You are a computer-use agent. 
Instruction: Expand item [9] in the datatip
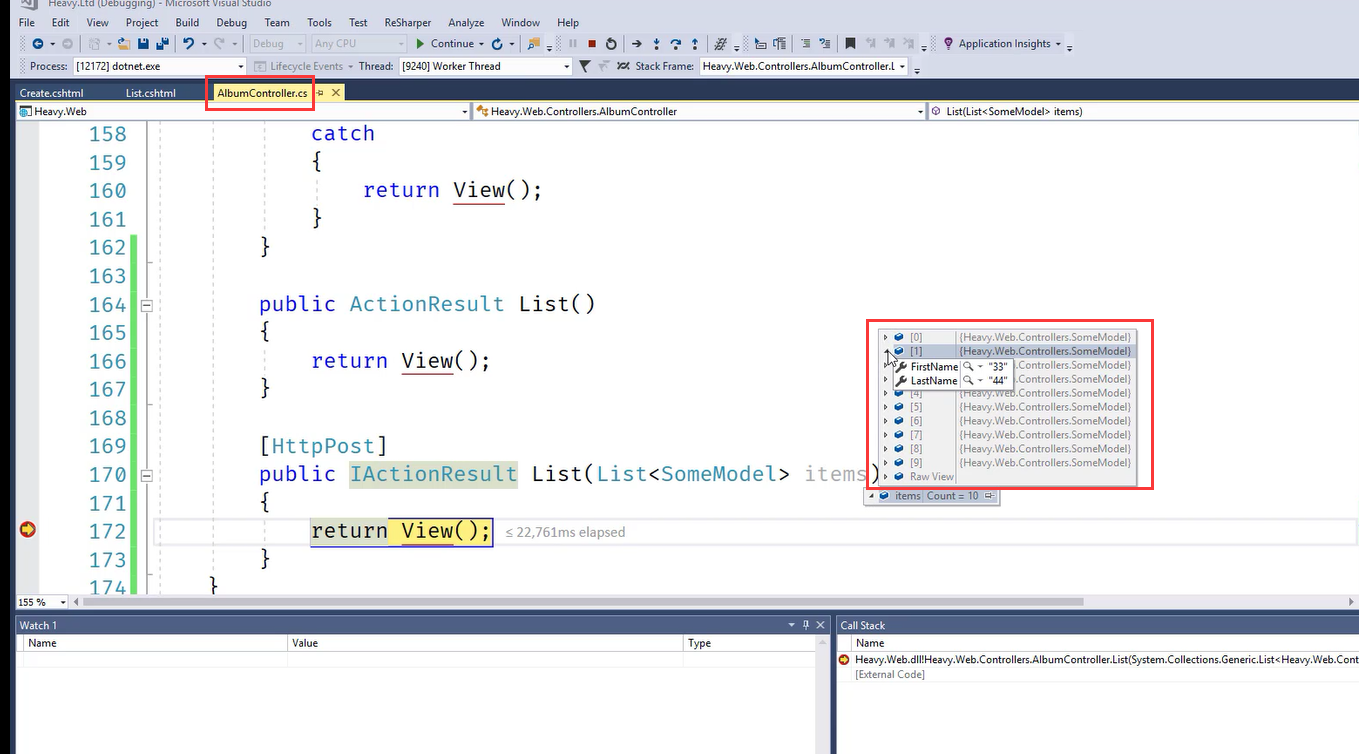pyautogui.click(x=885, y=463)
